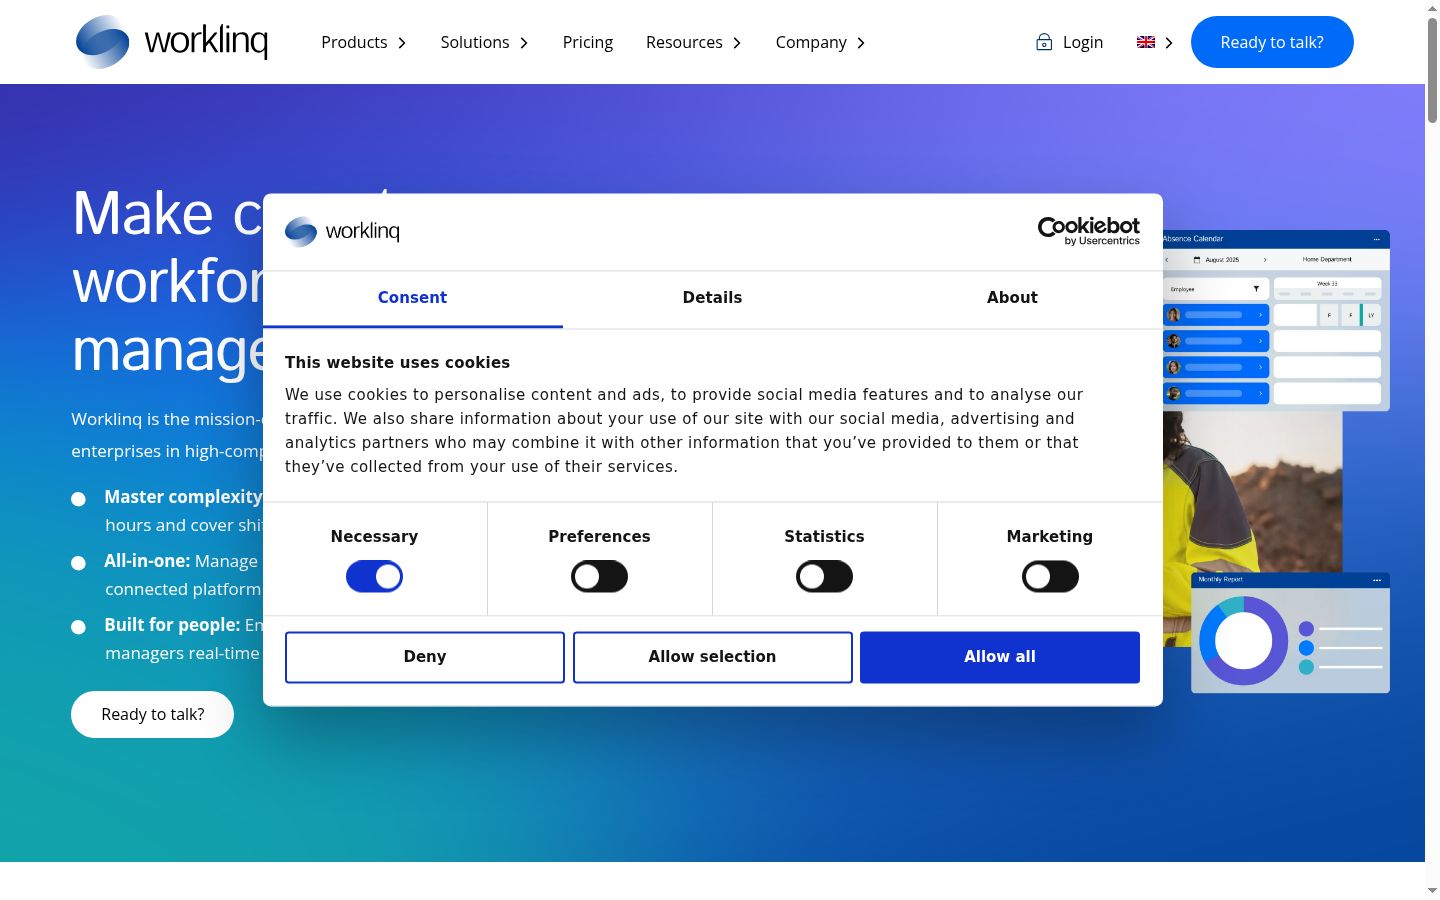Expand the Company menu chevron

coord(861,43)
